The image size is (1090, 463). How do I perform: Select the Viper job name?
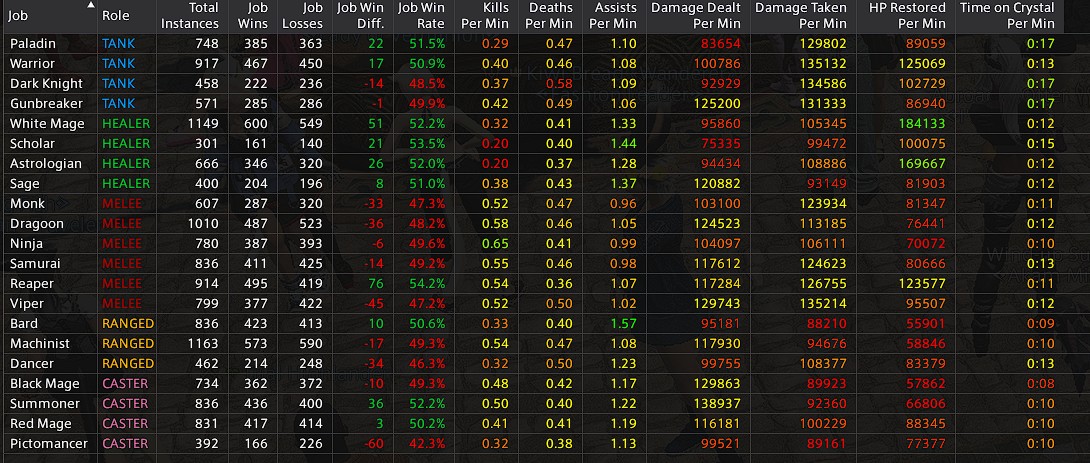click(x=26, y=304)
